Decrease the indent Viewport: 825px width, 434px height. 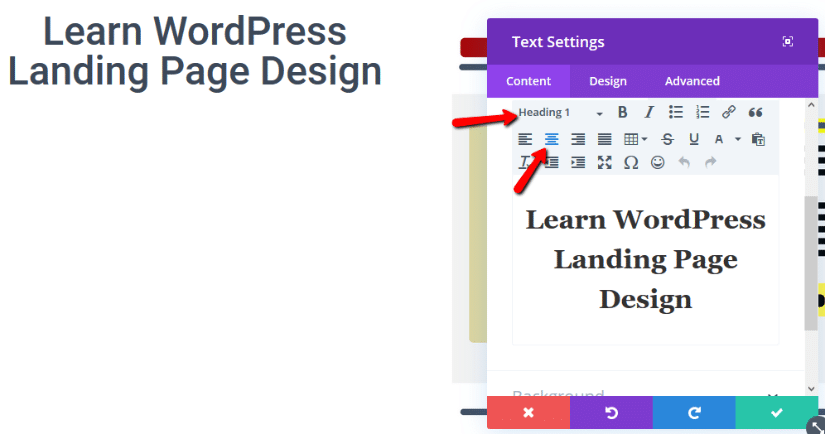(551, 163)
